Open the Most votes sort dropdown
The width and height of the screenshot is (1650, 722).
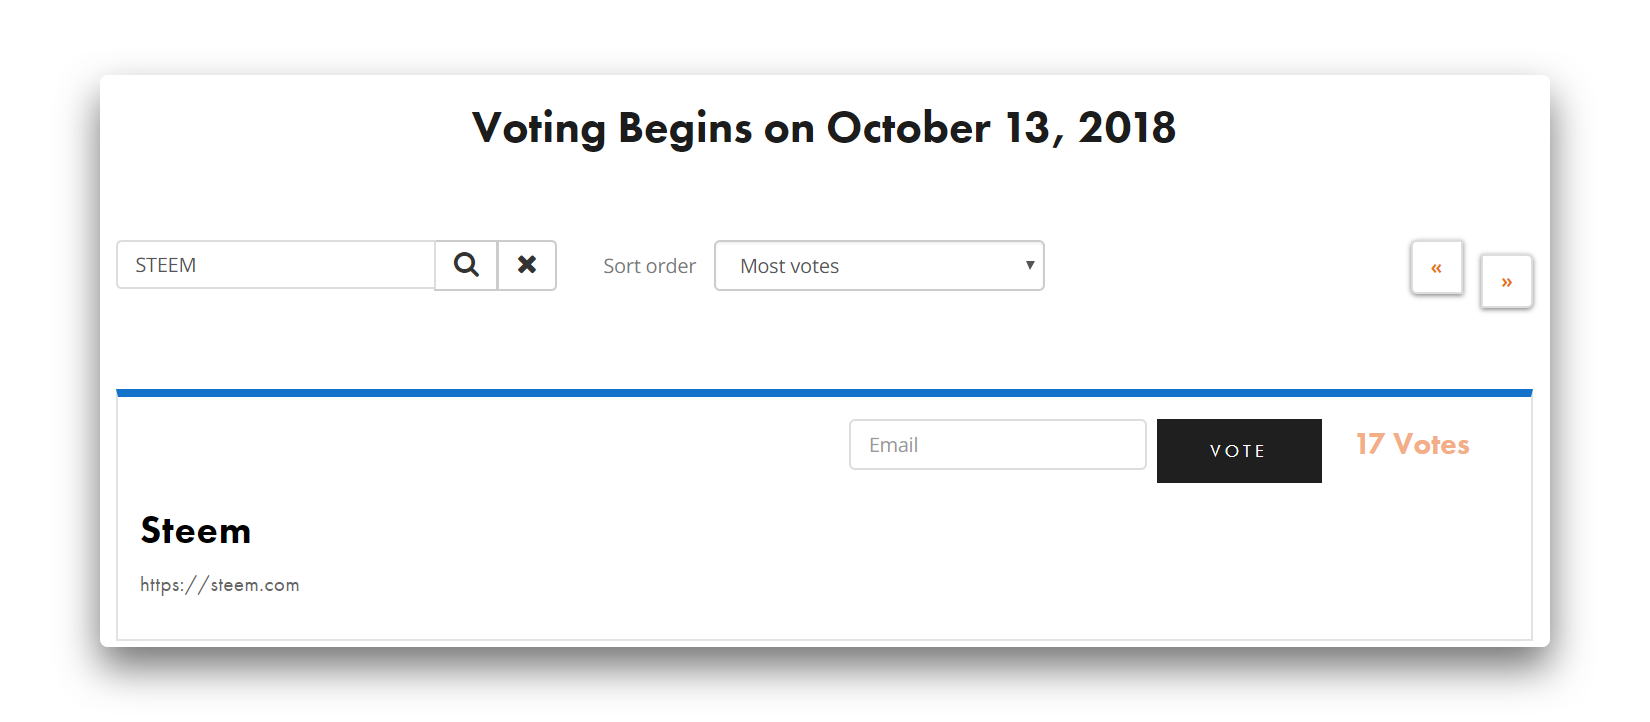tap(879, 266)
